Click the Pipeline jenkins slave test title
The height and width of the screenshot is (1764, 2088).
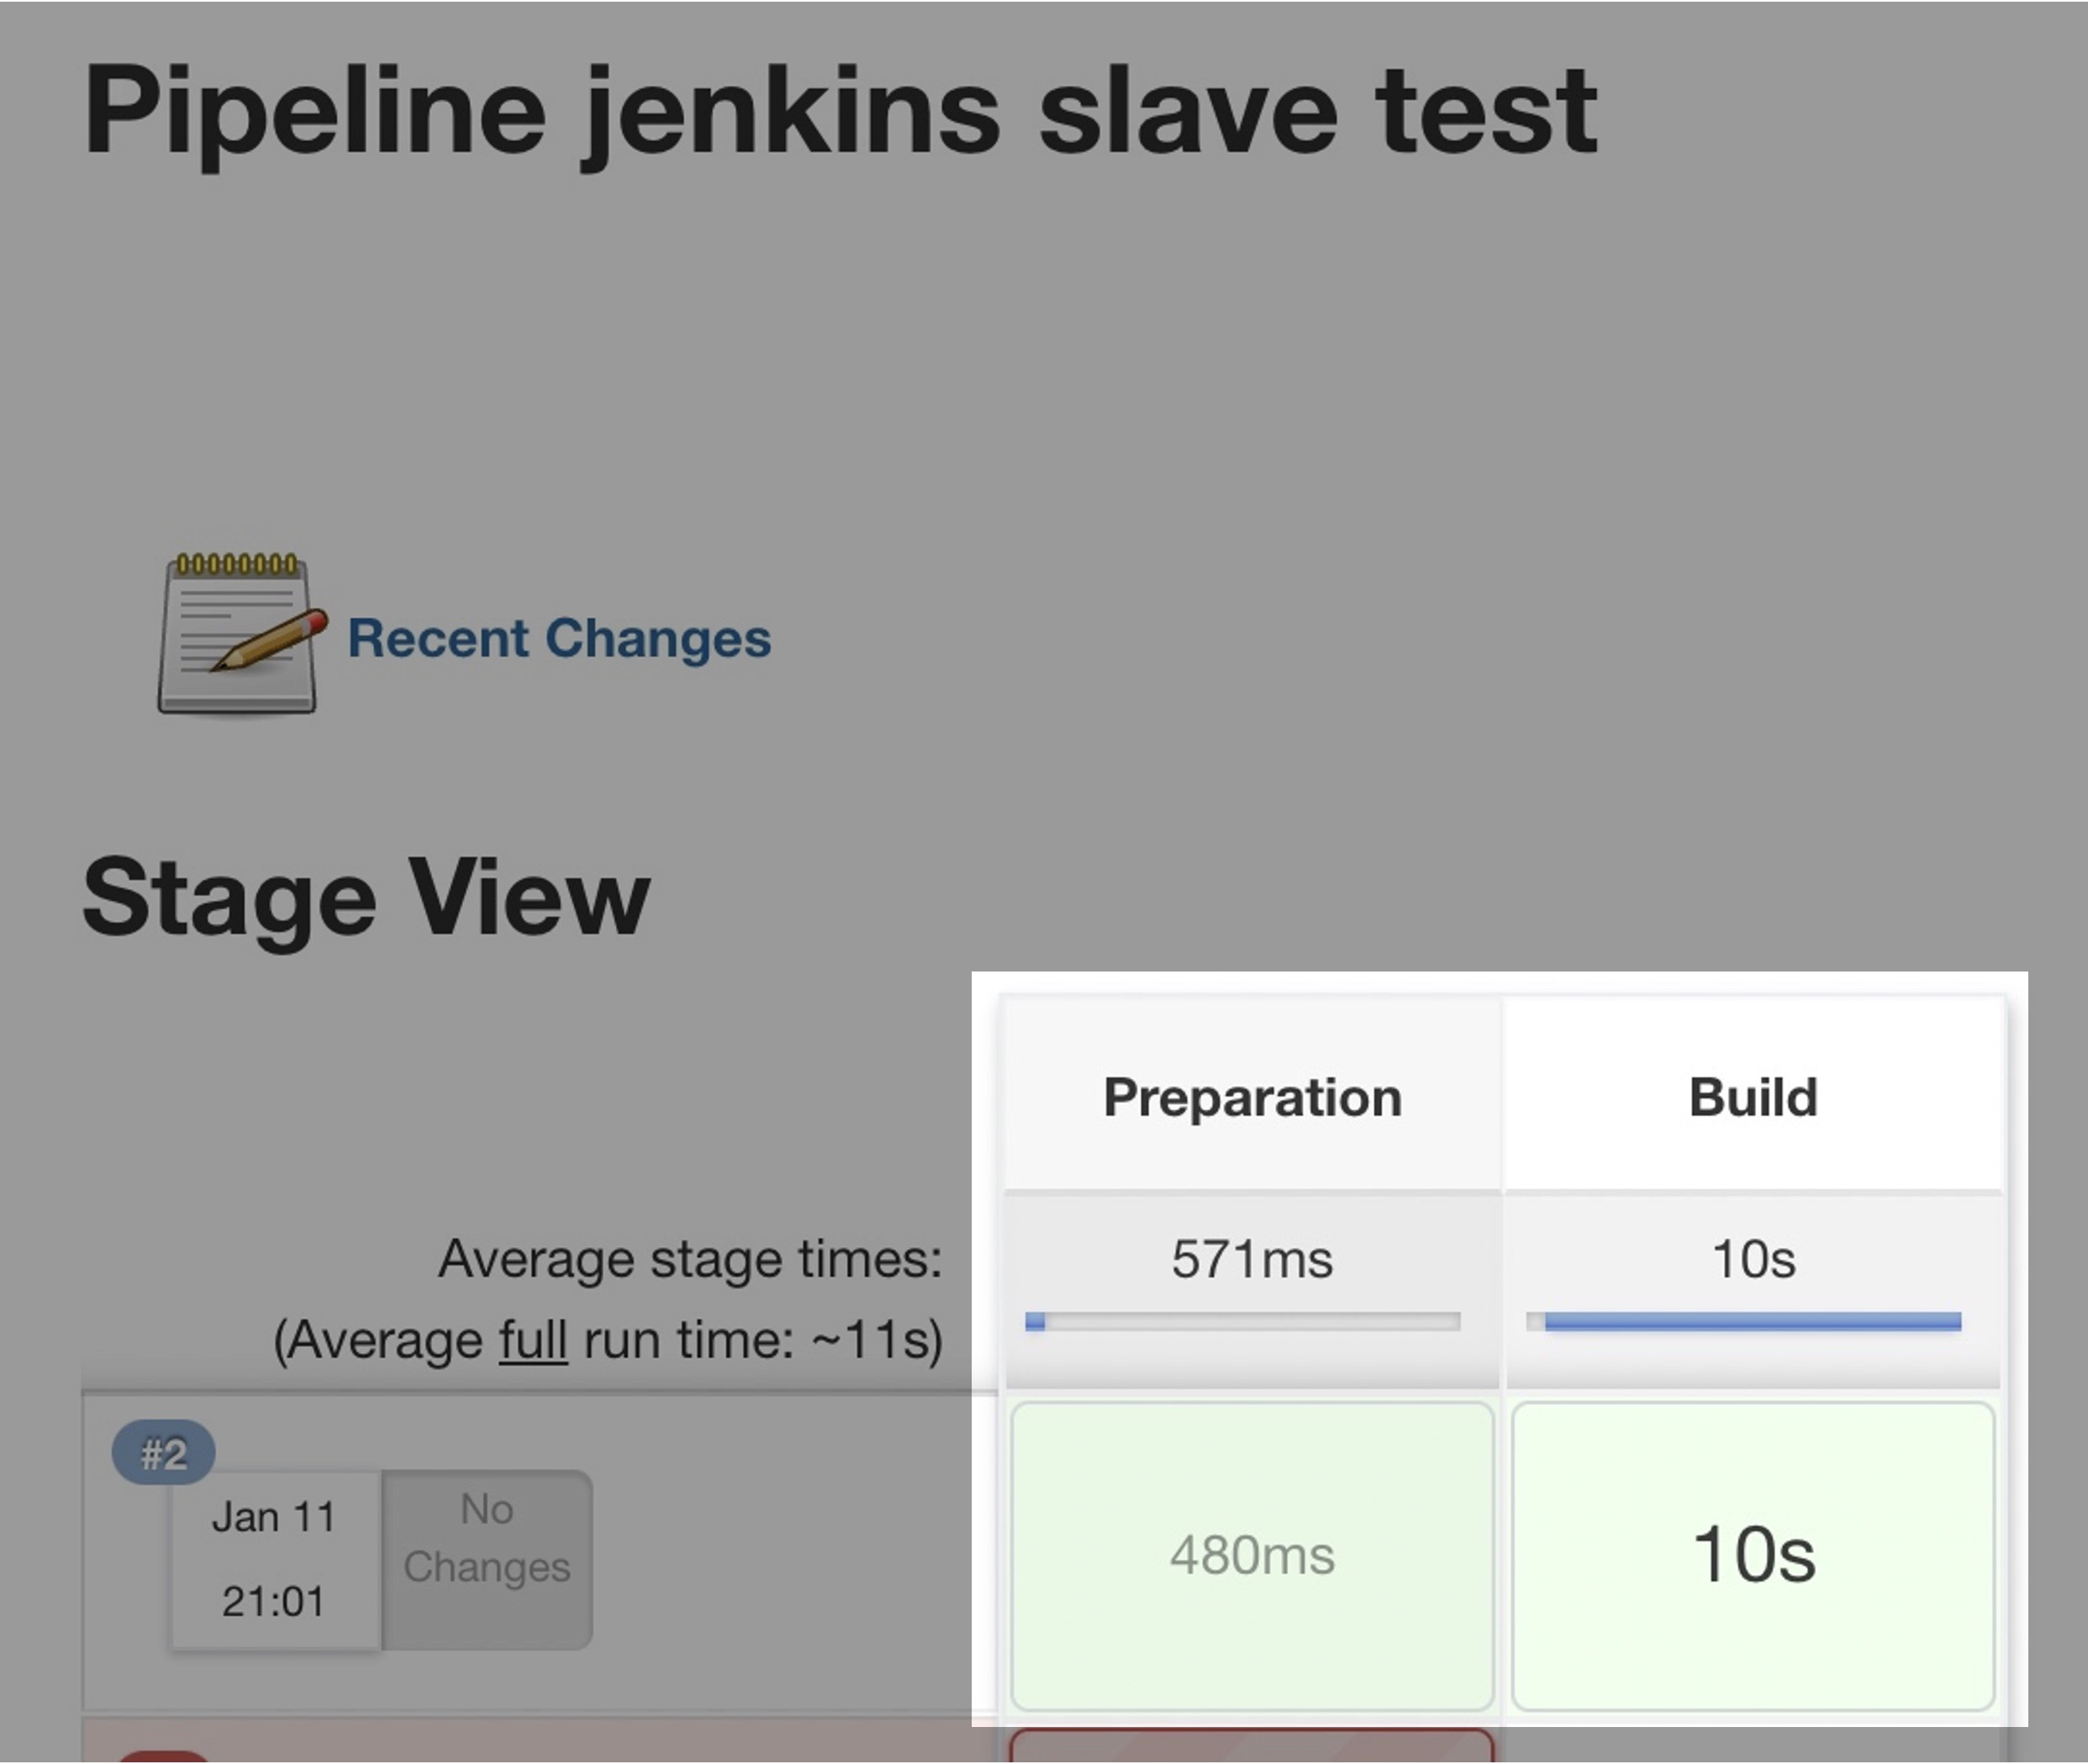click(840, 110)
